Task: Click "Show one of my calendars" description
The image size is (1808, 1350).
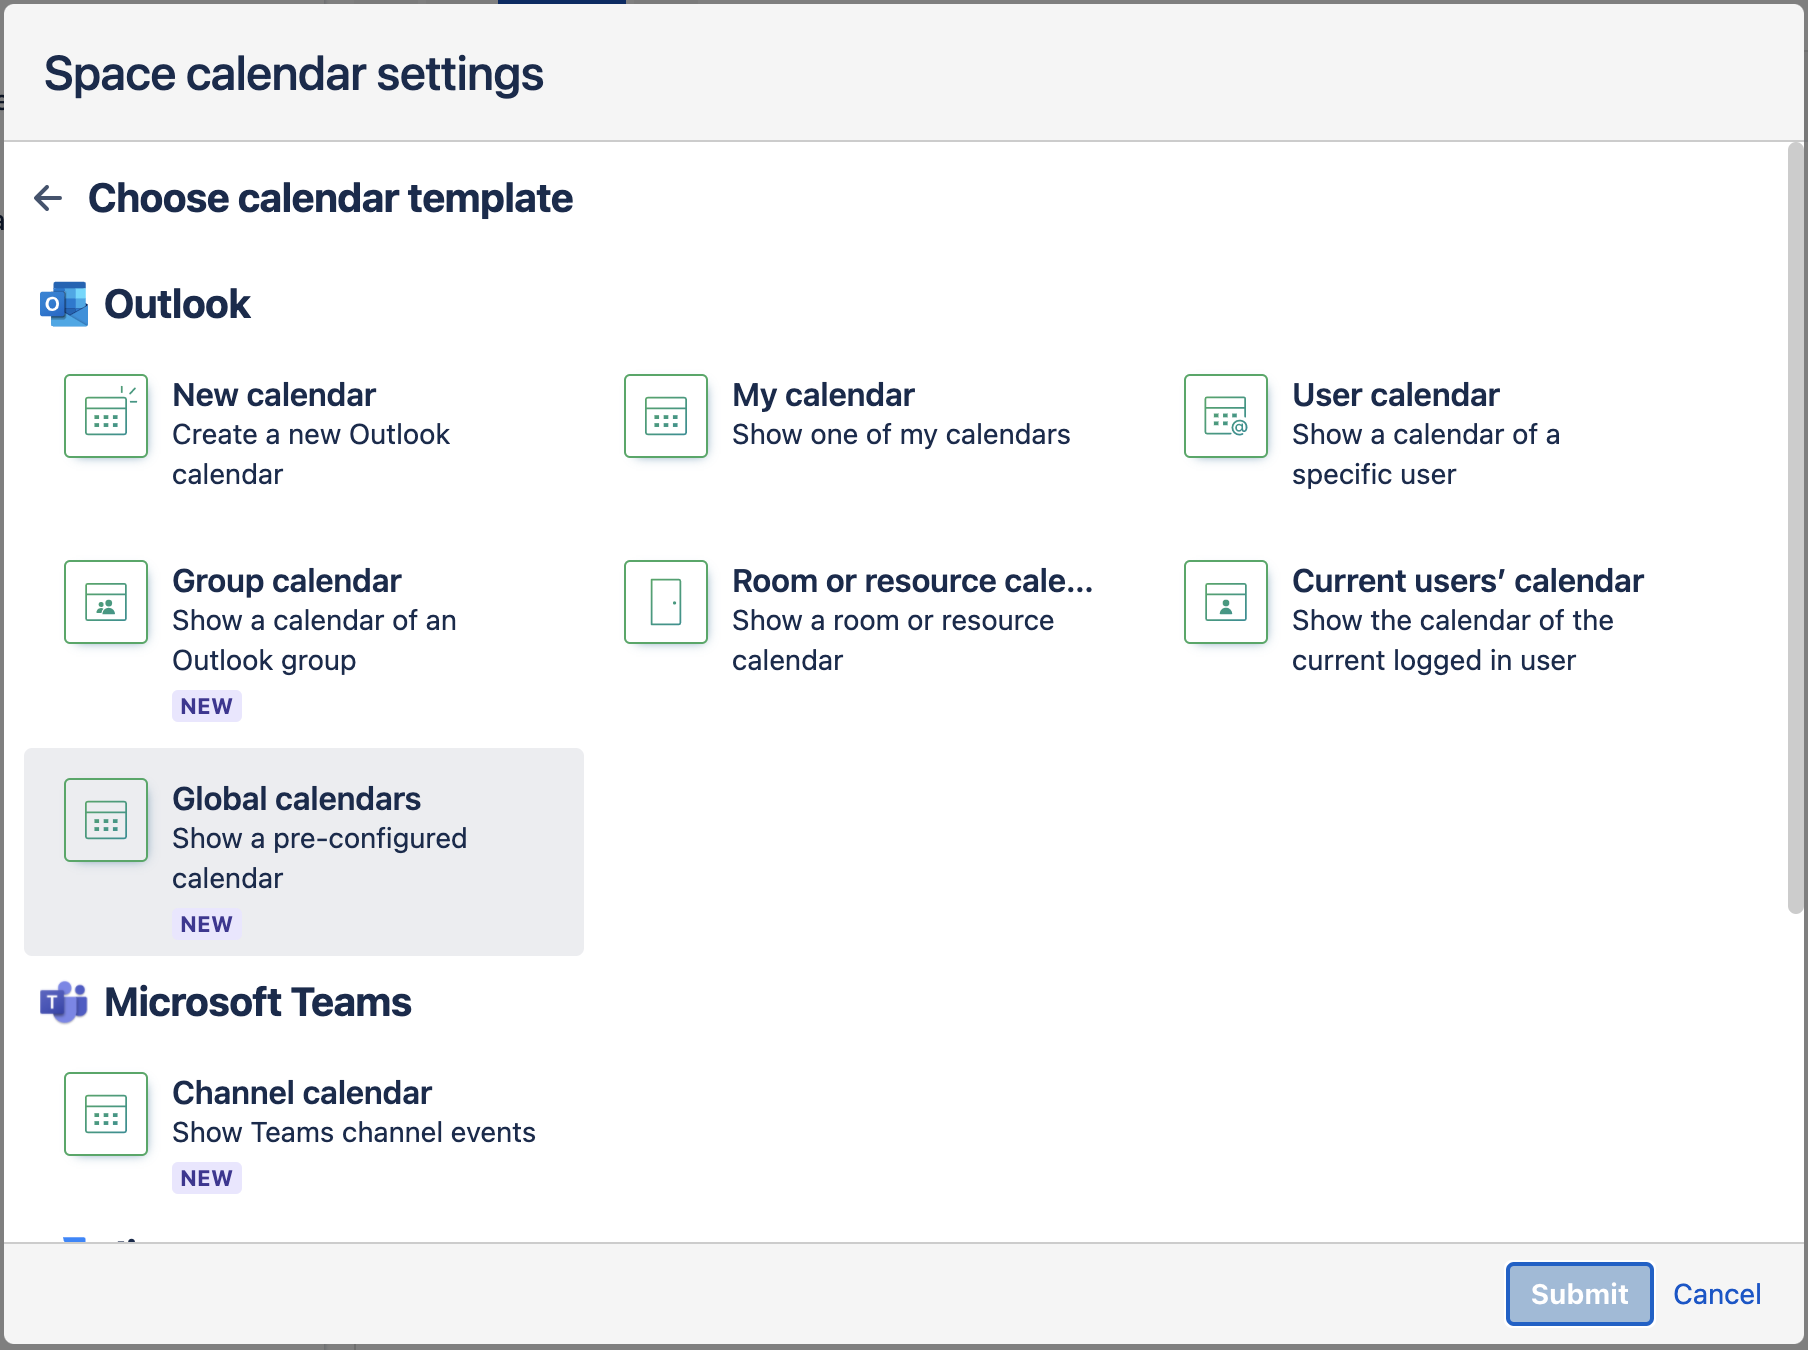Action: pos(900,435)
